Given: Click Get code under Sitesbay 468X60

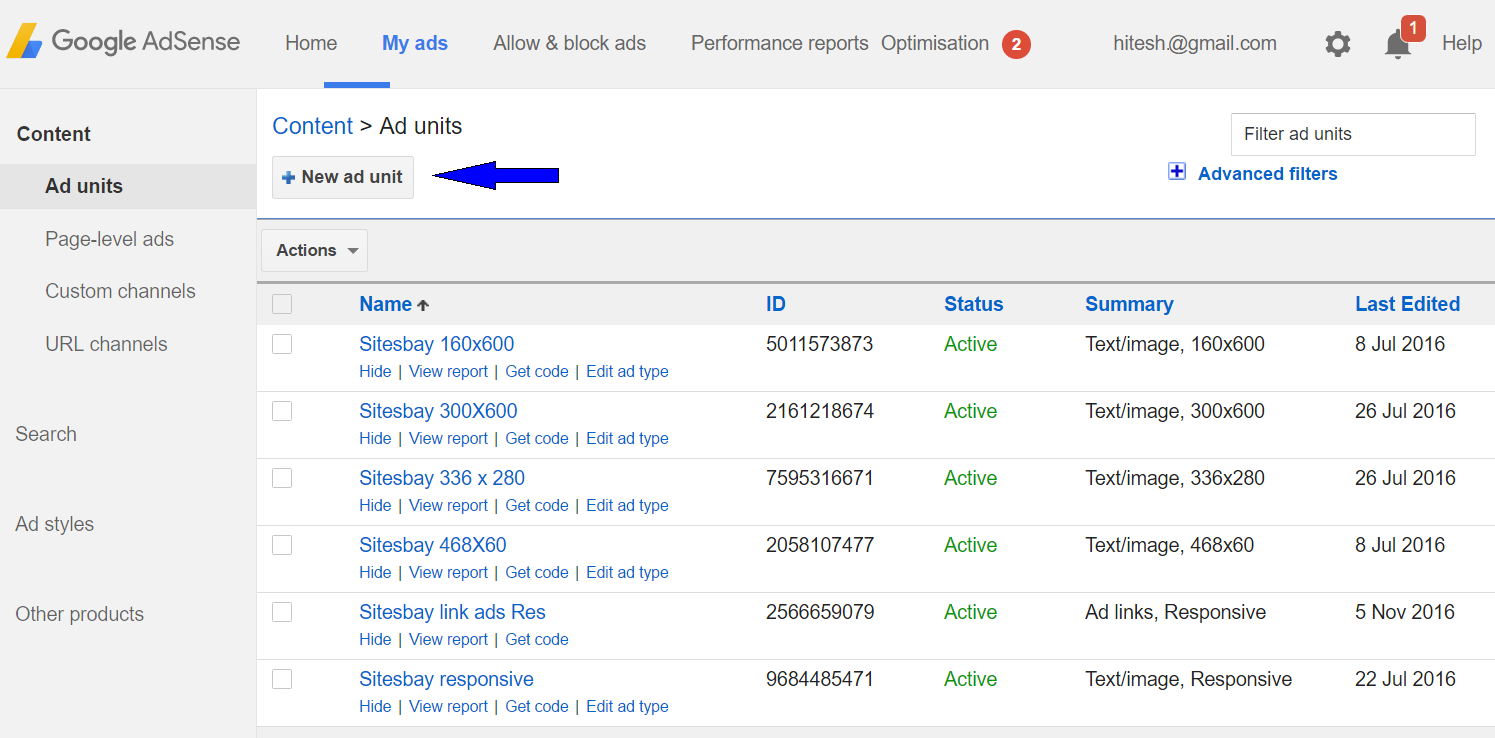Looking at the screenshot, I should (x=537, y=572).
